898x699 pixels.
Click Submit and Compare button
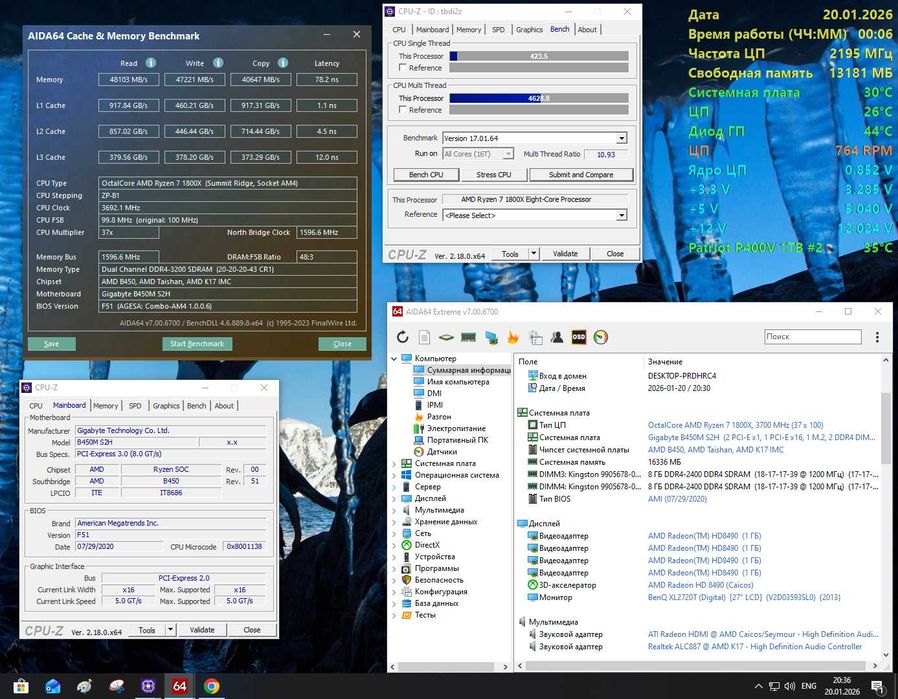click(581, 175)
